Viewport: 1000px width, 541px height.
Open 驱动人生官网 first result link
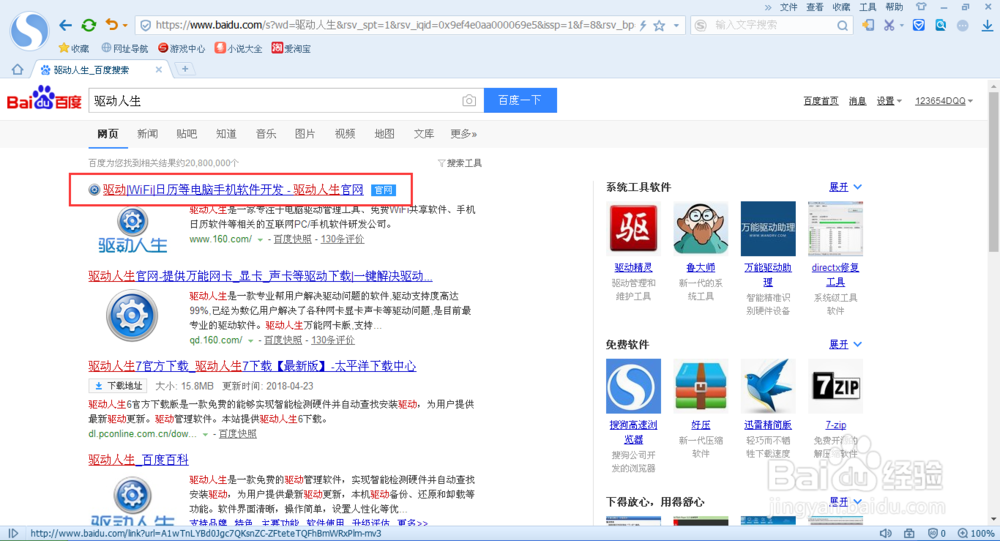[x=233, y=189]
